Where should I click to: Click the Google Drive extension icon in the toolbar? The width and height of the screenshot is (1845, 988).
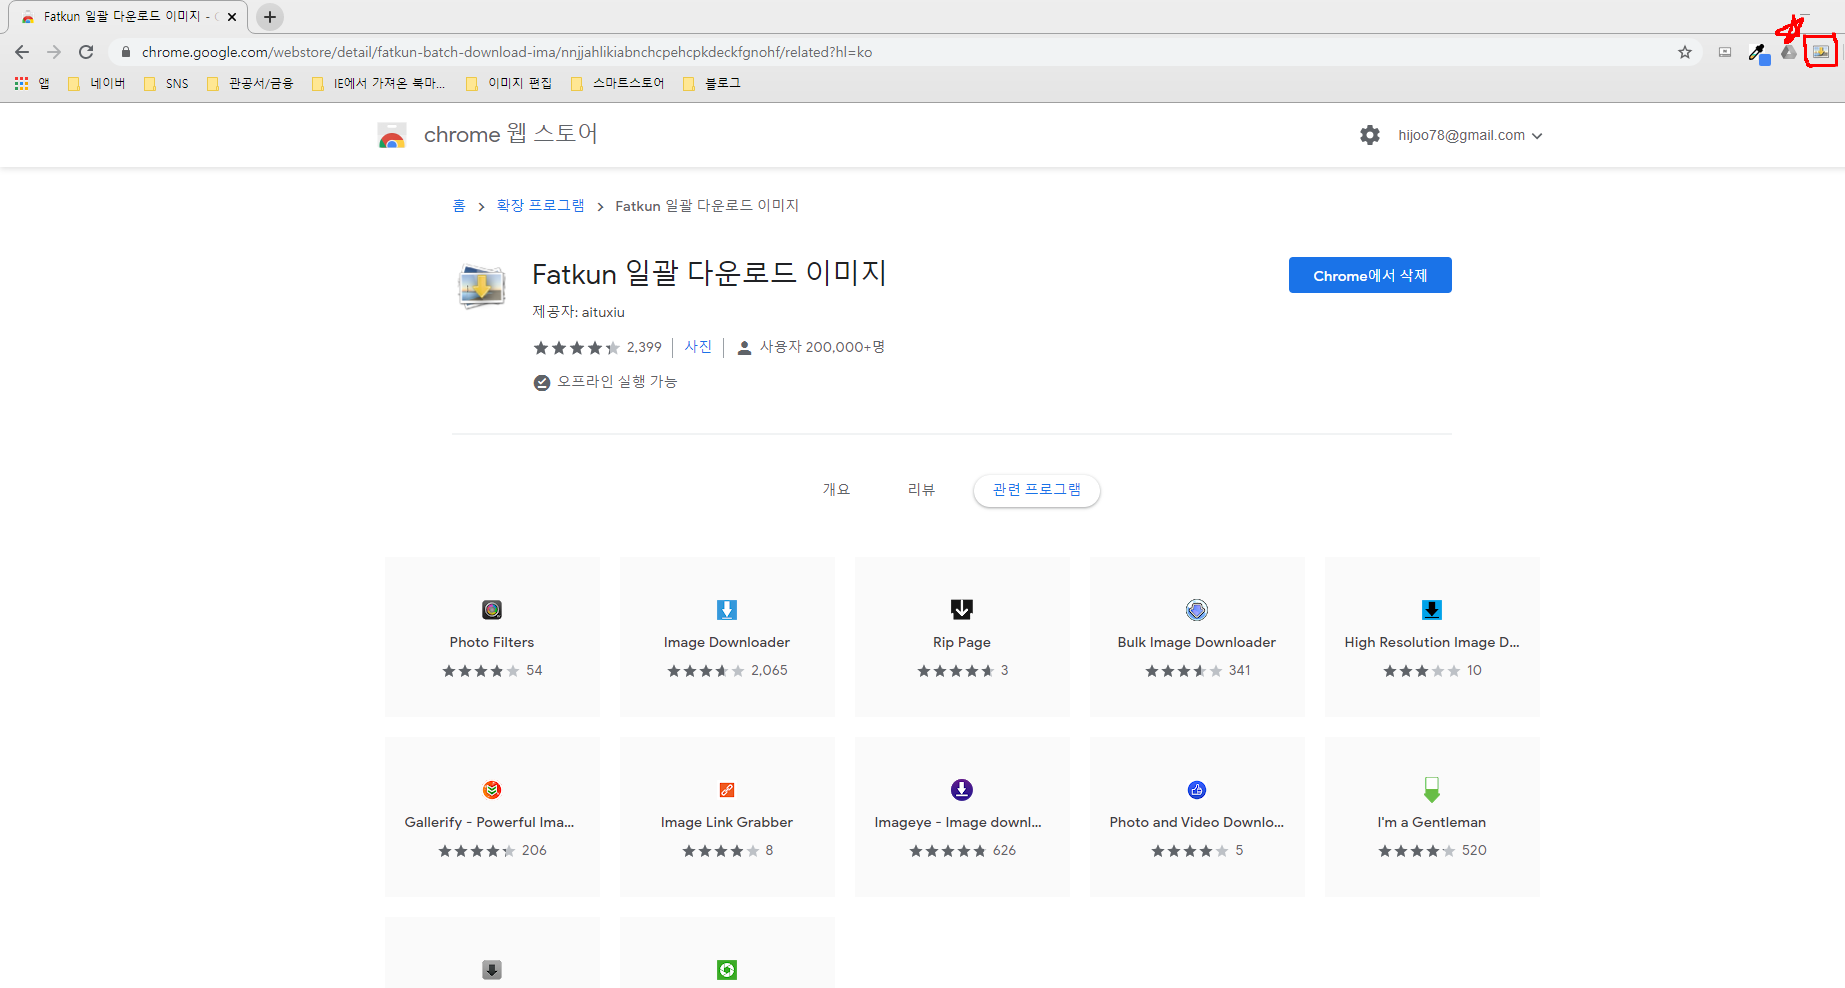[1789, 52]
